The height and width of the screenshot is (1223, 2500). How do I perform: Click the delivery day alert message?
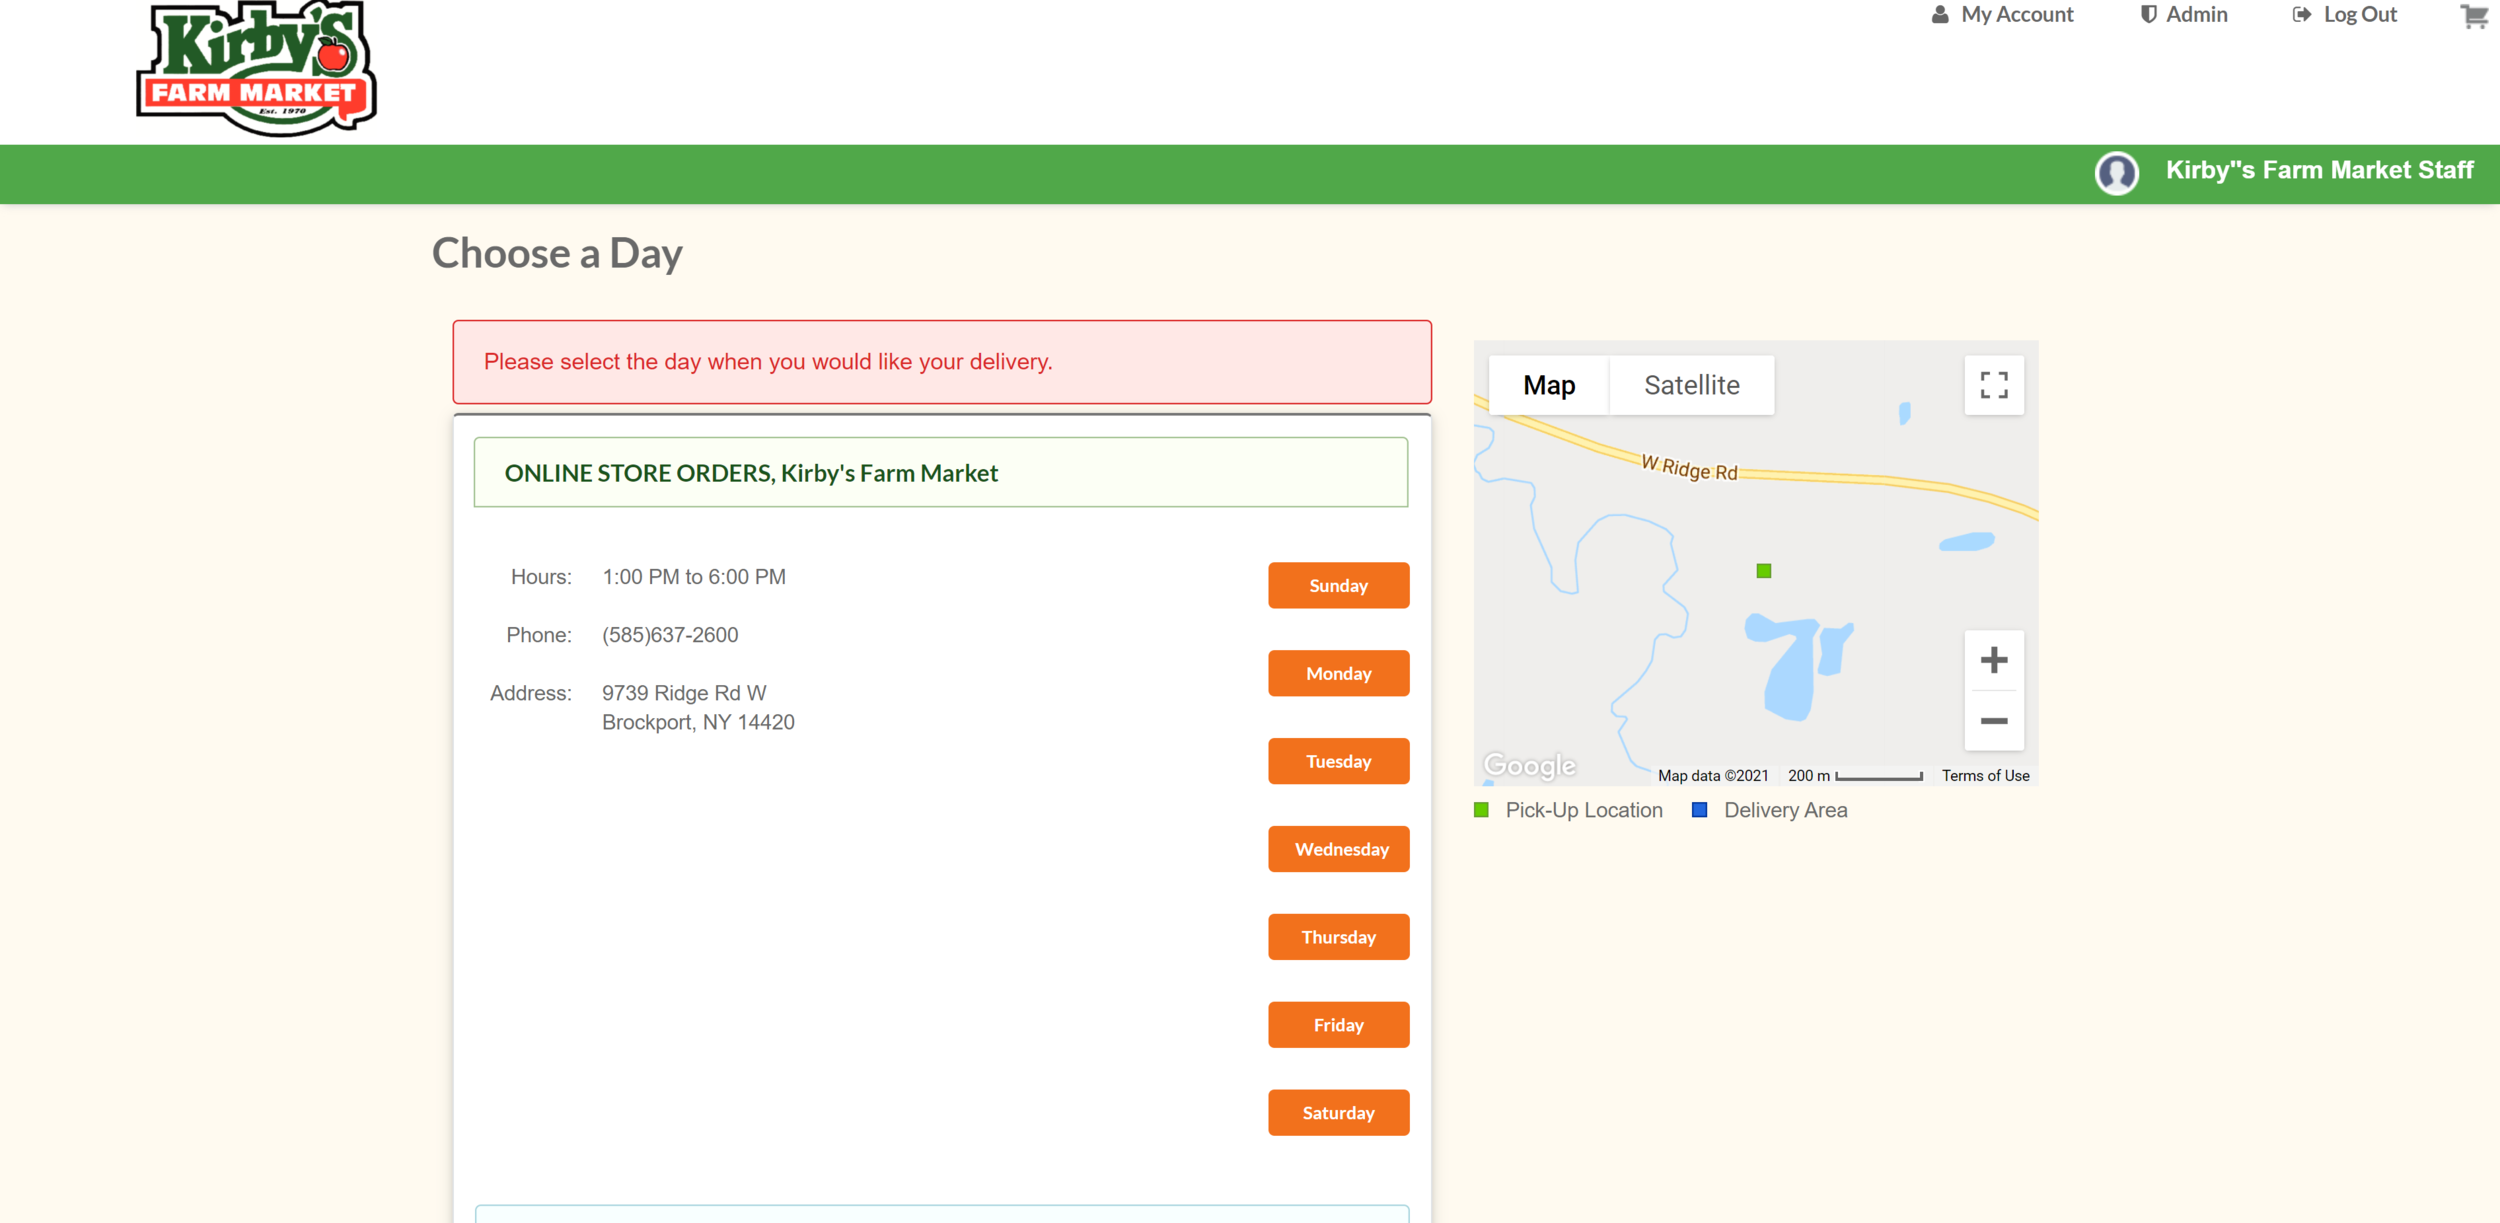[x=941, y=362]
